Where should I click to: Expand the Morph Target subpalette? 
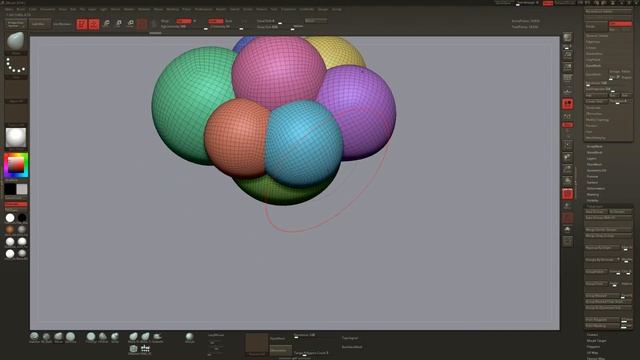click(596, 341)
